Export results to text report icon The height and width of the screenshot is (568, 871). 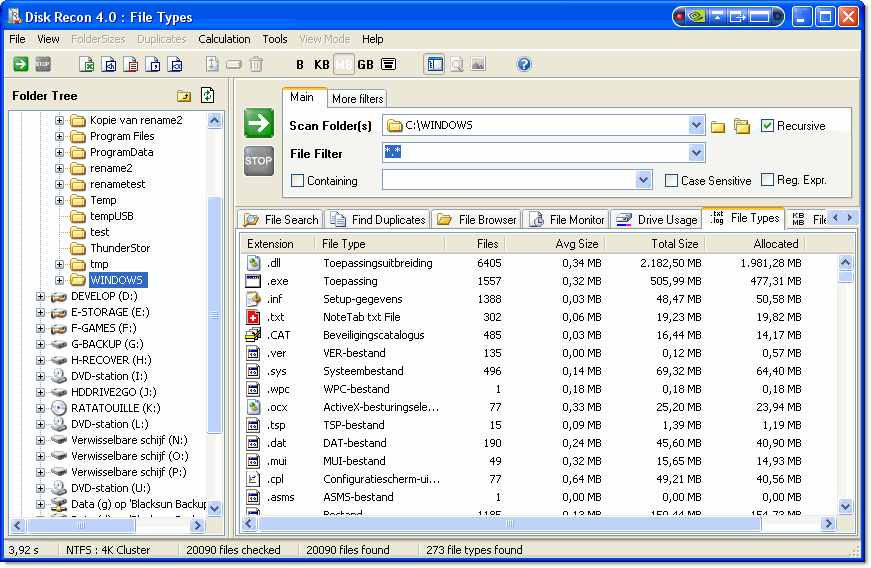click(131, 64)
